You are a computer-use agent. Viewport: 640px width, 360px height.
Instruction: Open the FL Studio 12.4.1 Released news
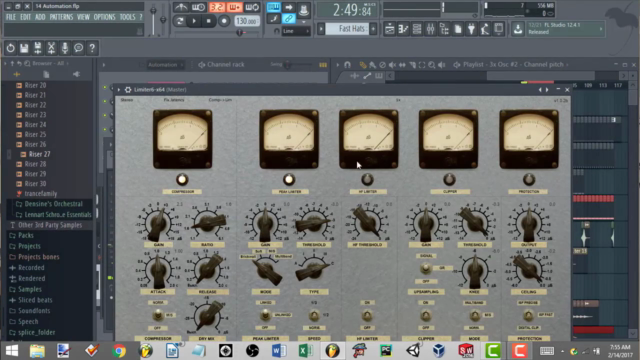(x=565, y=29)
